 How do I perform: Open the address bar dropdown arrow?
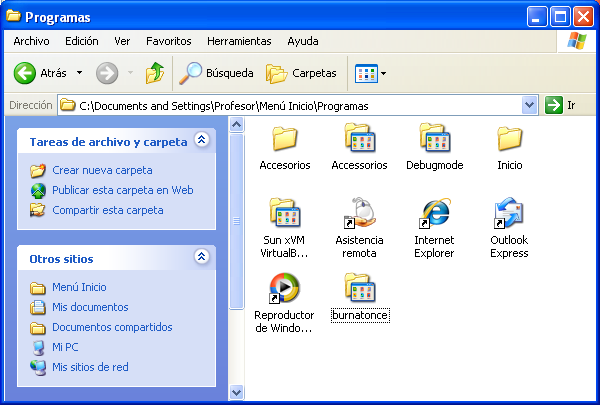point(530,105)
